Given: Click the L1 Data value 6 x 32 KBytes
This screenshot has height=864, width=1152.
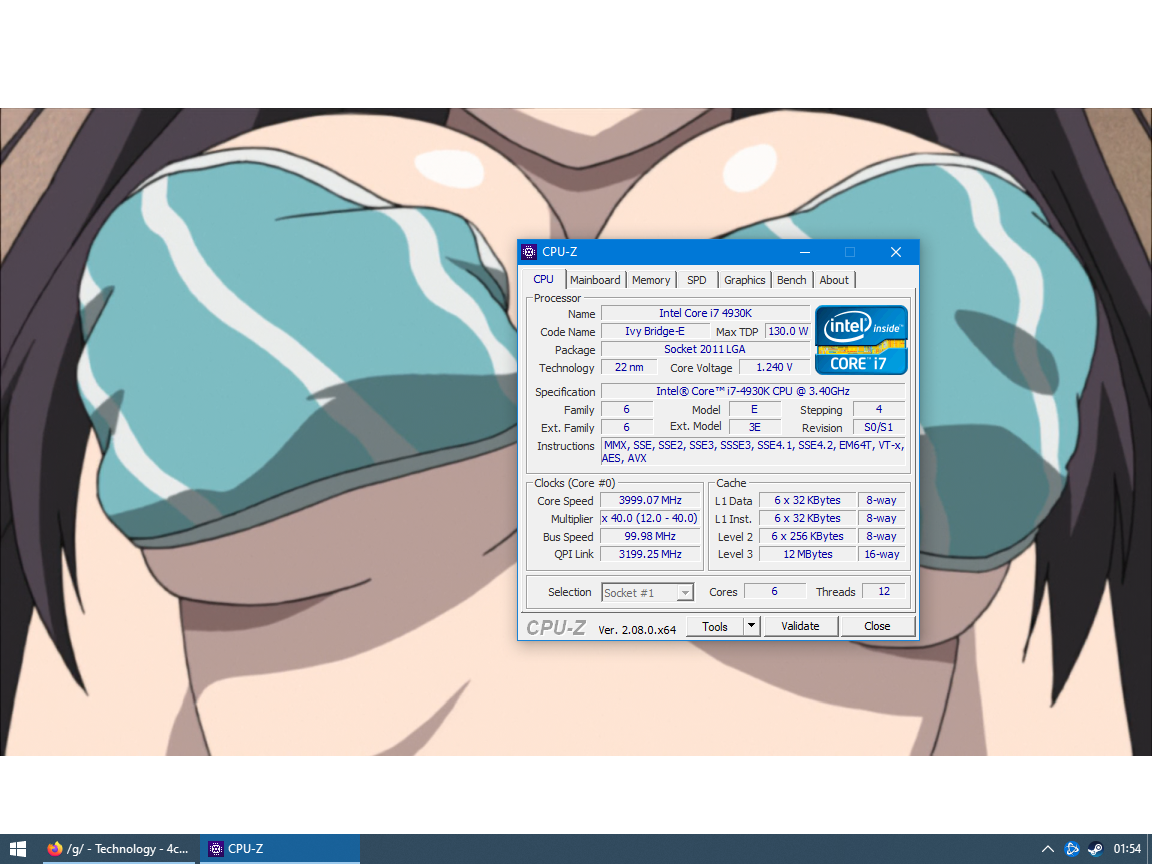Looking at the screenshot, I should click(807, 500).
